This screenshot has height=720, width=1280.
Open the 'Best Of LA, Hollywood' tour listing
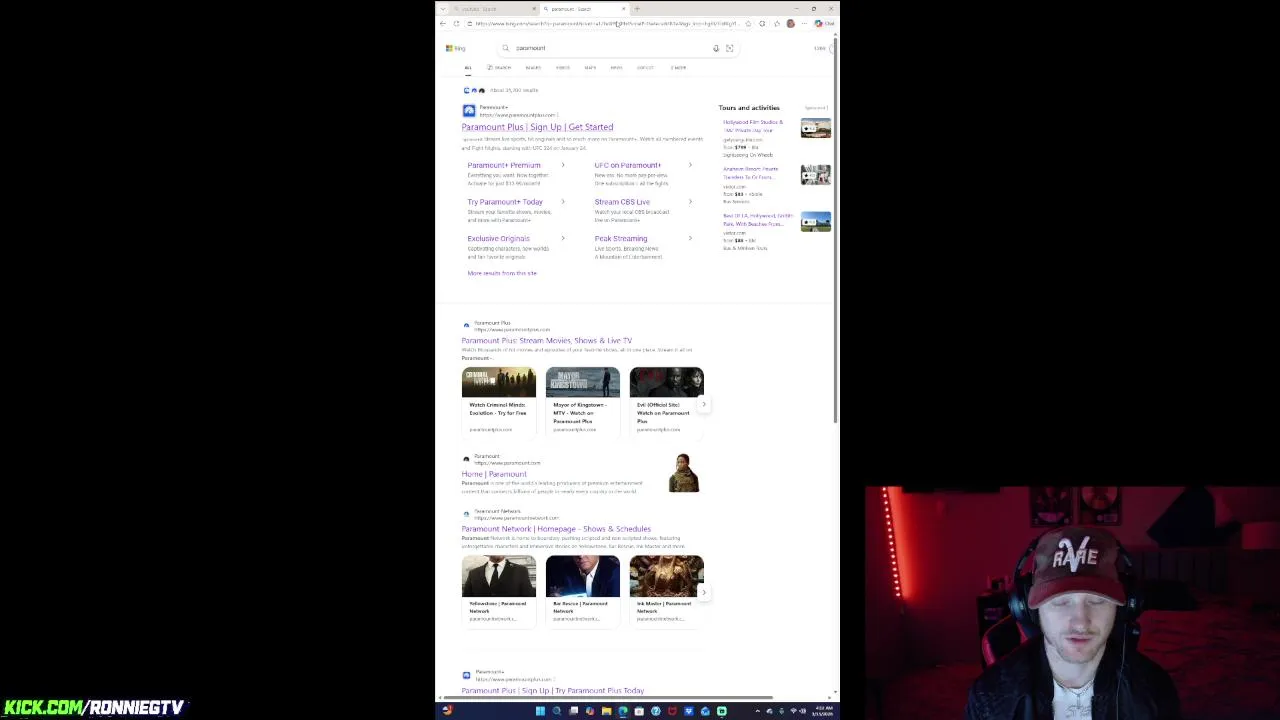(x=757, y=220)
